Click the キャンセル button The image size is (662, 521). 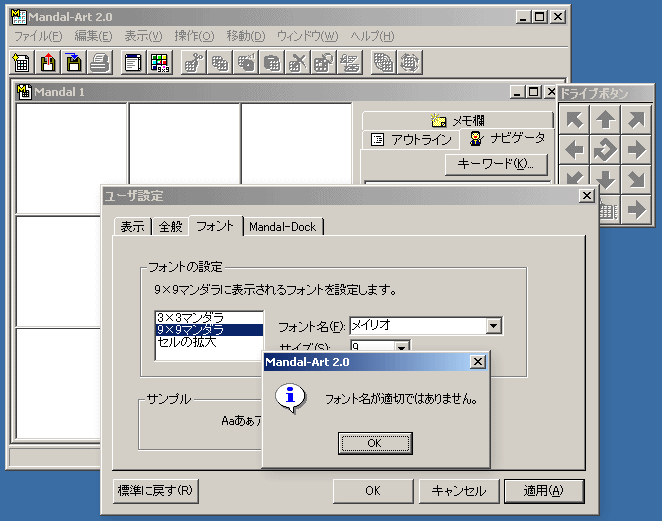point(459,491)
